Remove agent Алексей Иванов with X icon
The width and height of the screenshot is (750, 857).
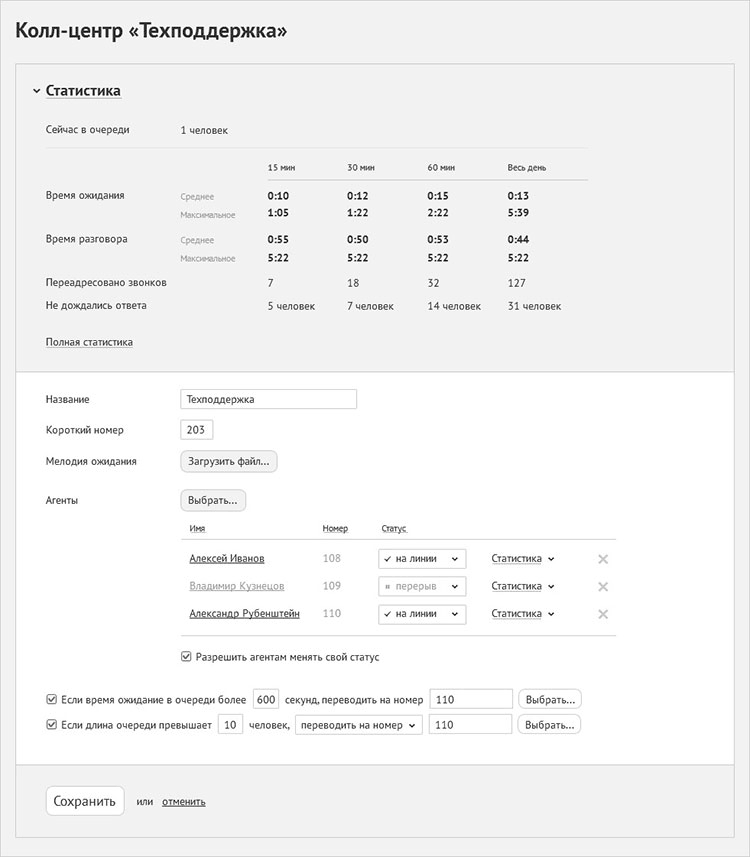tap(603, 559)
